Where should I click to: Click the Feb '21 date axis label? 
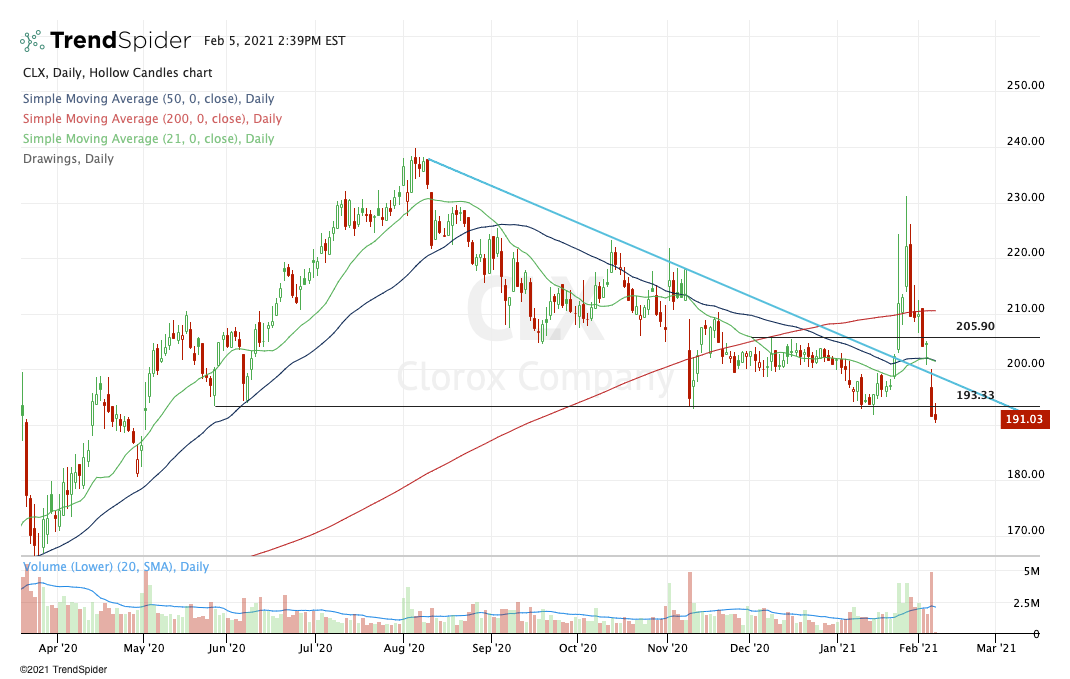pyautogui.click(x=919, y=648)
